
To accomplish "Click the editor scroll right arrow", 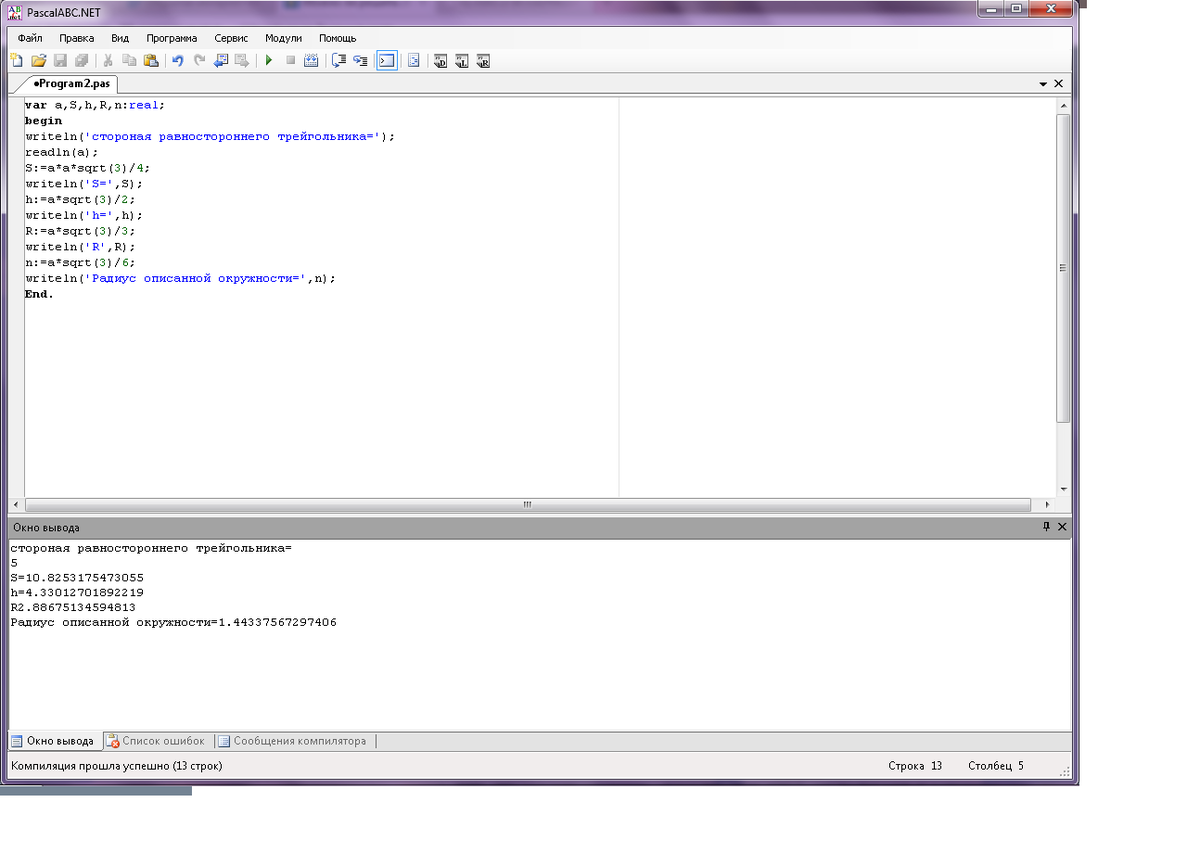I will click(x=1047, y=504).
